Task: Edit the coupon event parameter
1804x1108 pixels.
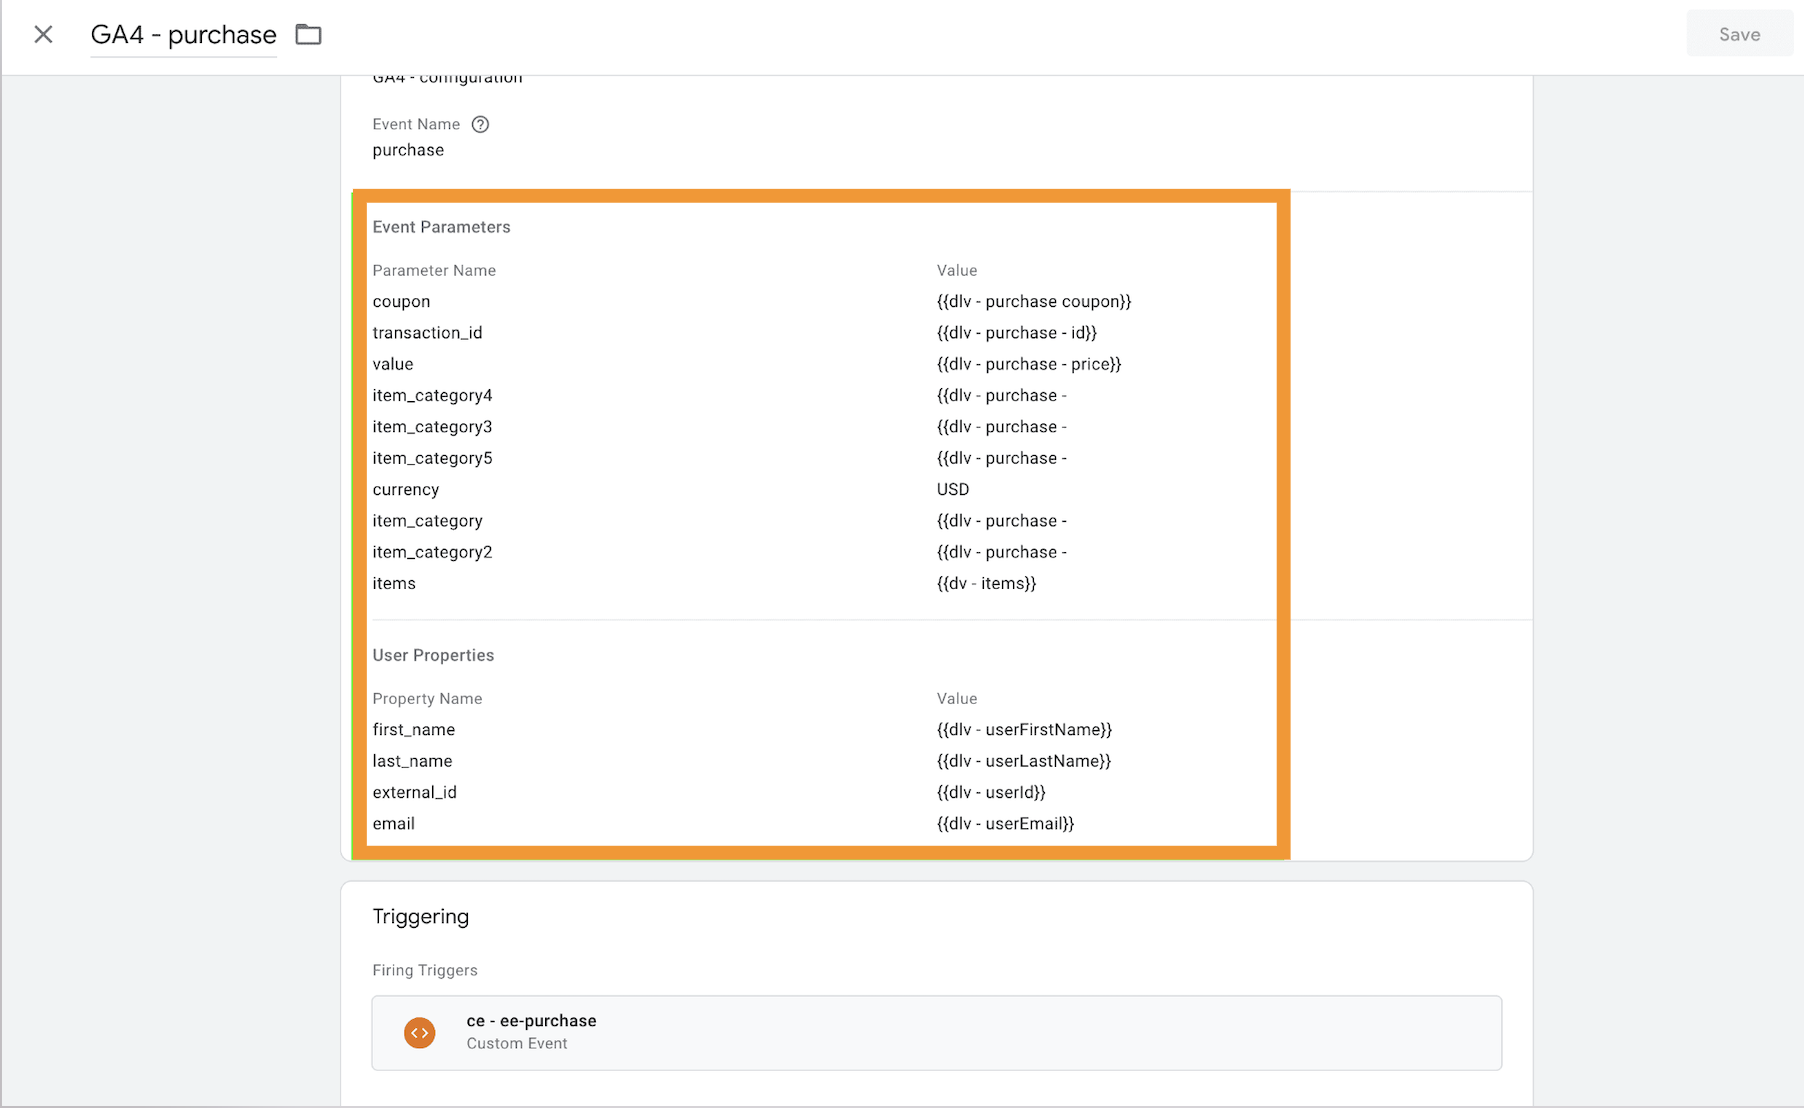Action: [x=401, y=301]
